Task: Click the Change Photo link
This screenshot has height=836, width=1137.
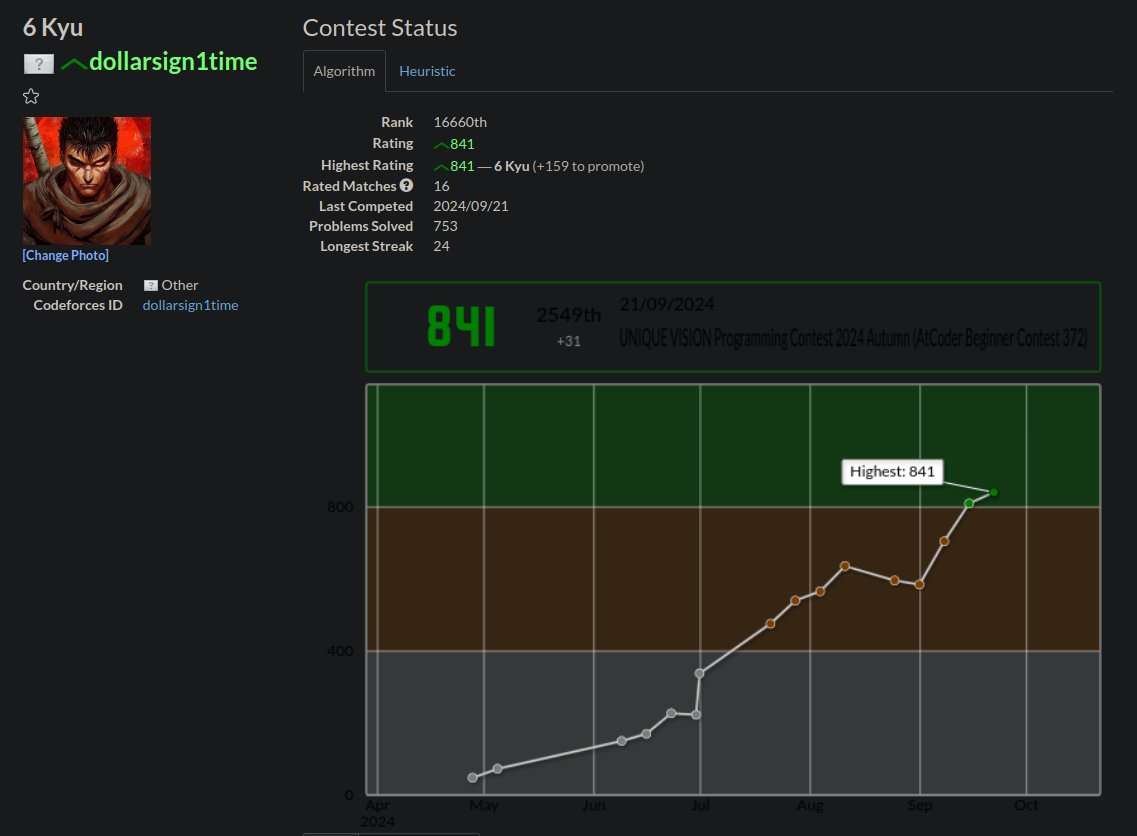Action: pyautogui.click(x=65, y=255)
